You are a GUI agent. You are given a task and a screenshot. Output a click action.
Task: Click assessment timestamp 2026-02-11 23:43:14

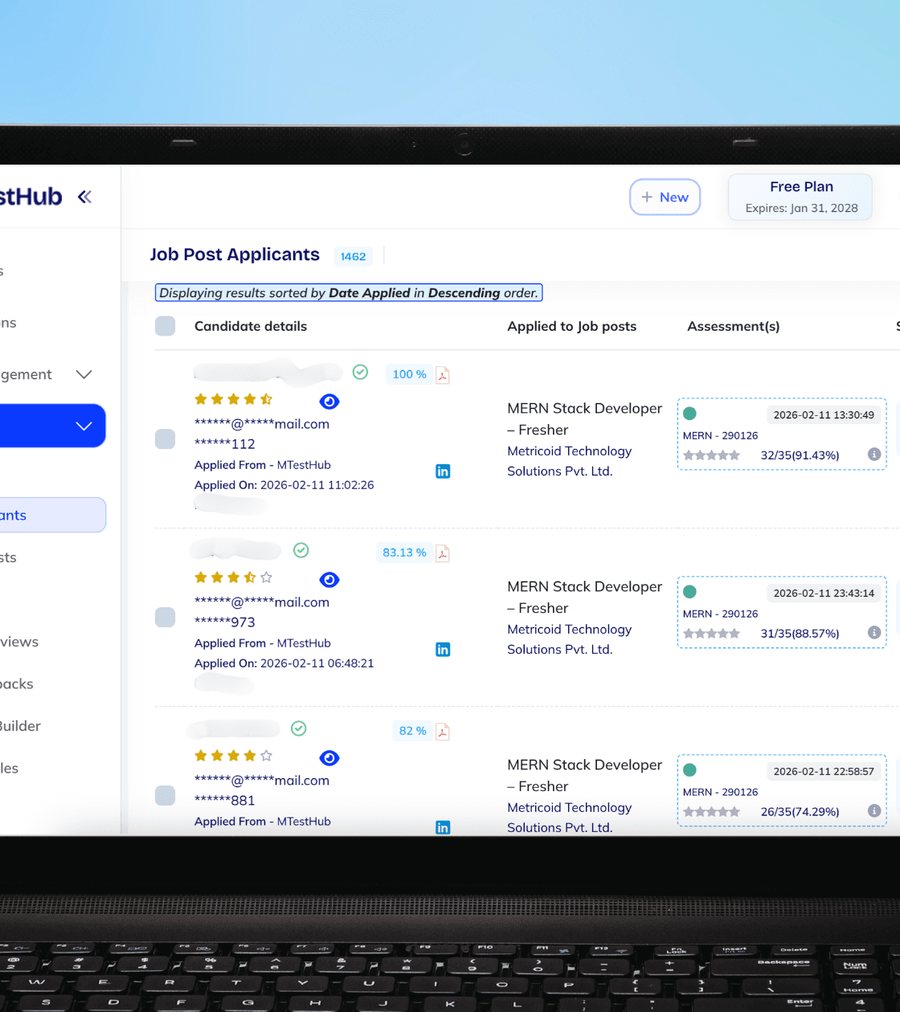[x=824, y=593]
